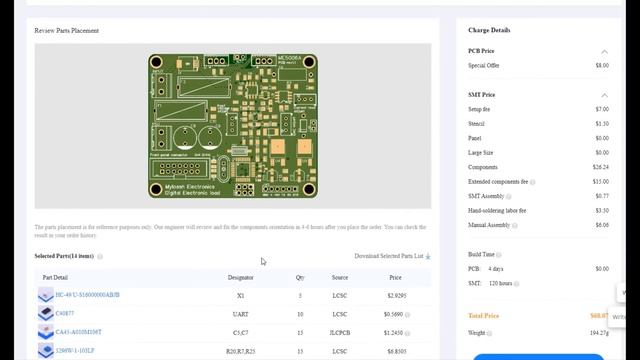Click info icon beside $0.5690 price
This screenshot has width=640, height=360.
click(407, 315)
